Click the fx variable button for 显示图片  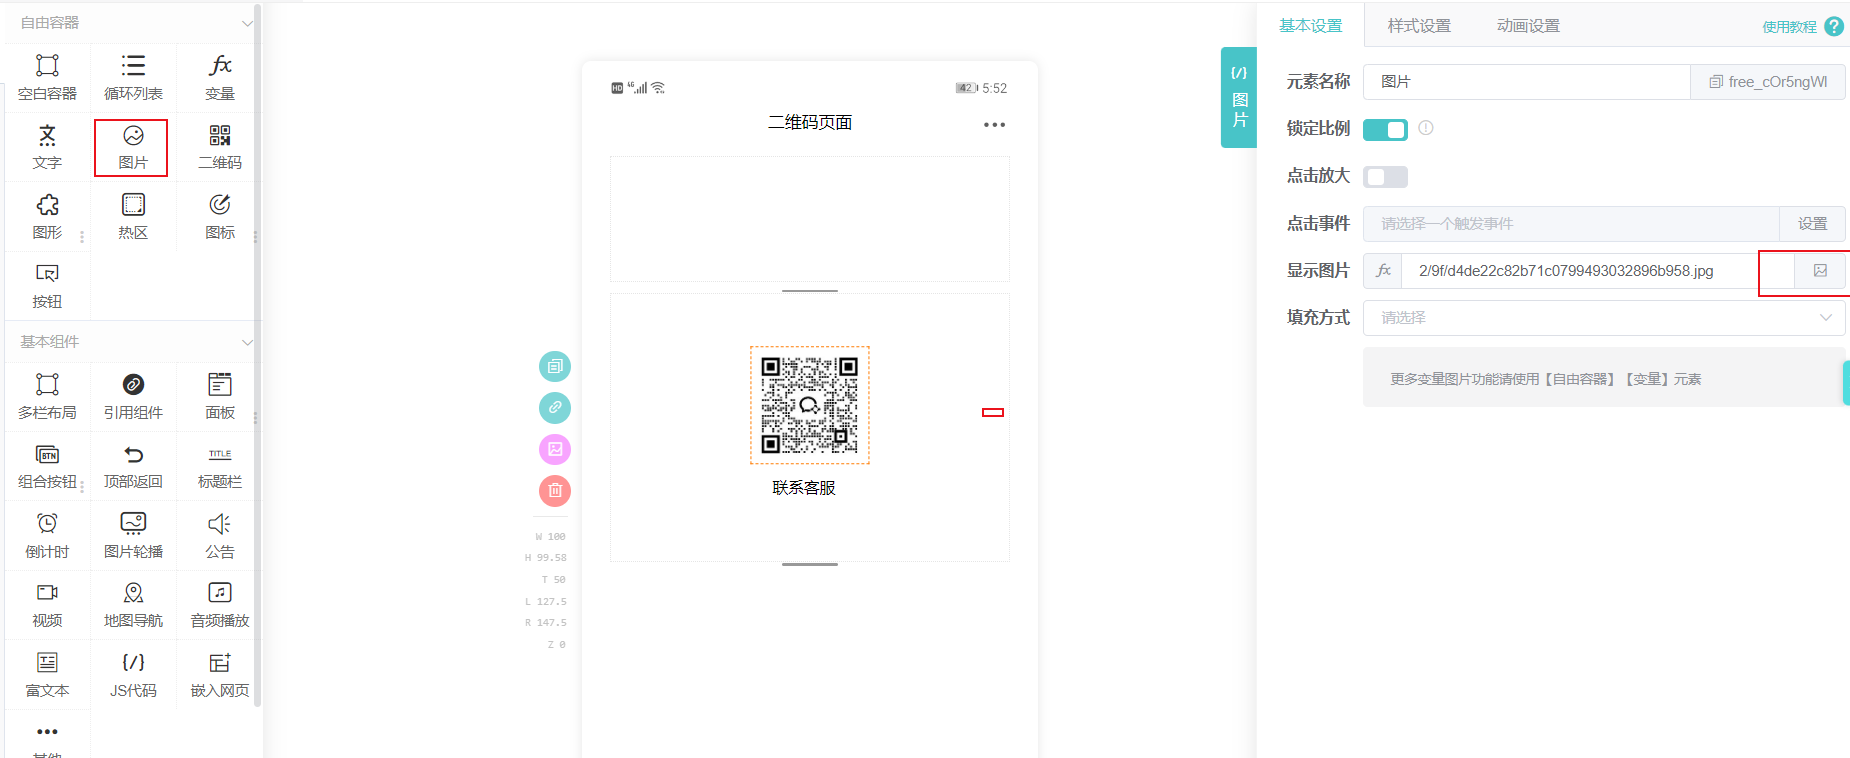tap(1383, 271)
